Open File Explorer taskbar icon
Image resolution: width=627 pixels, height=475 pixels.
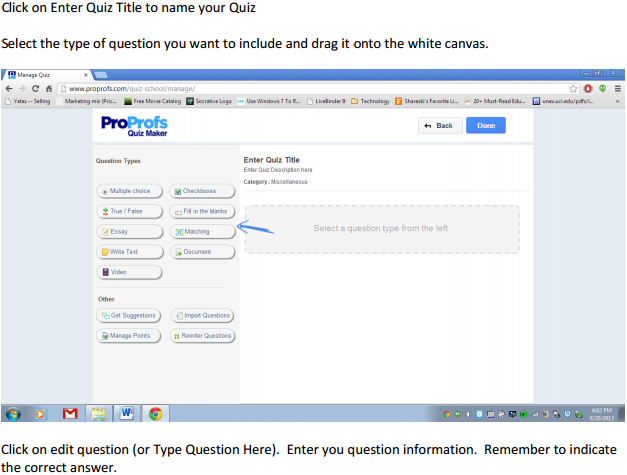click(98, 414)
